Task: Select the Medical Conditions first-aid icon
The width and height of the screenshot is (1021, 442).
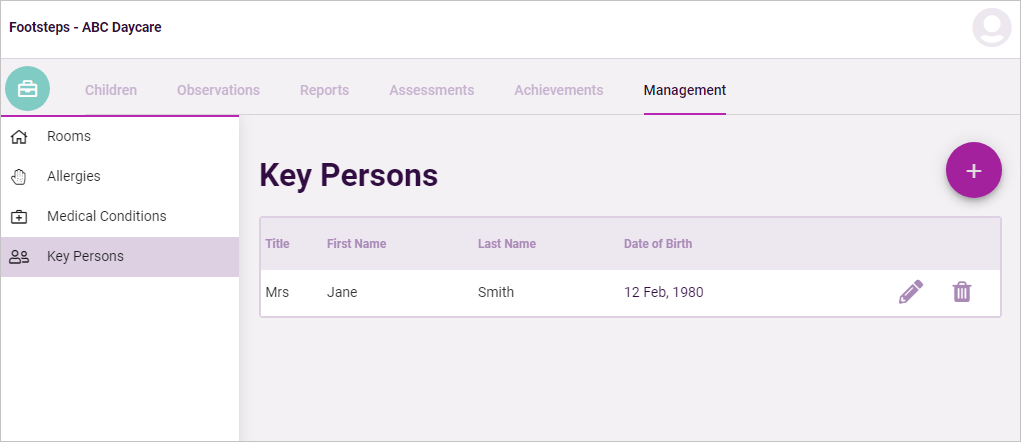Action: click(x=20, y=217)
